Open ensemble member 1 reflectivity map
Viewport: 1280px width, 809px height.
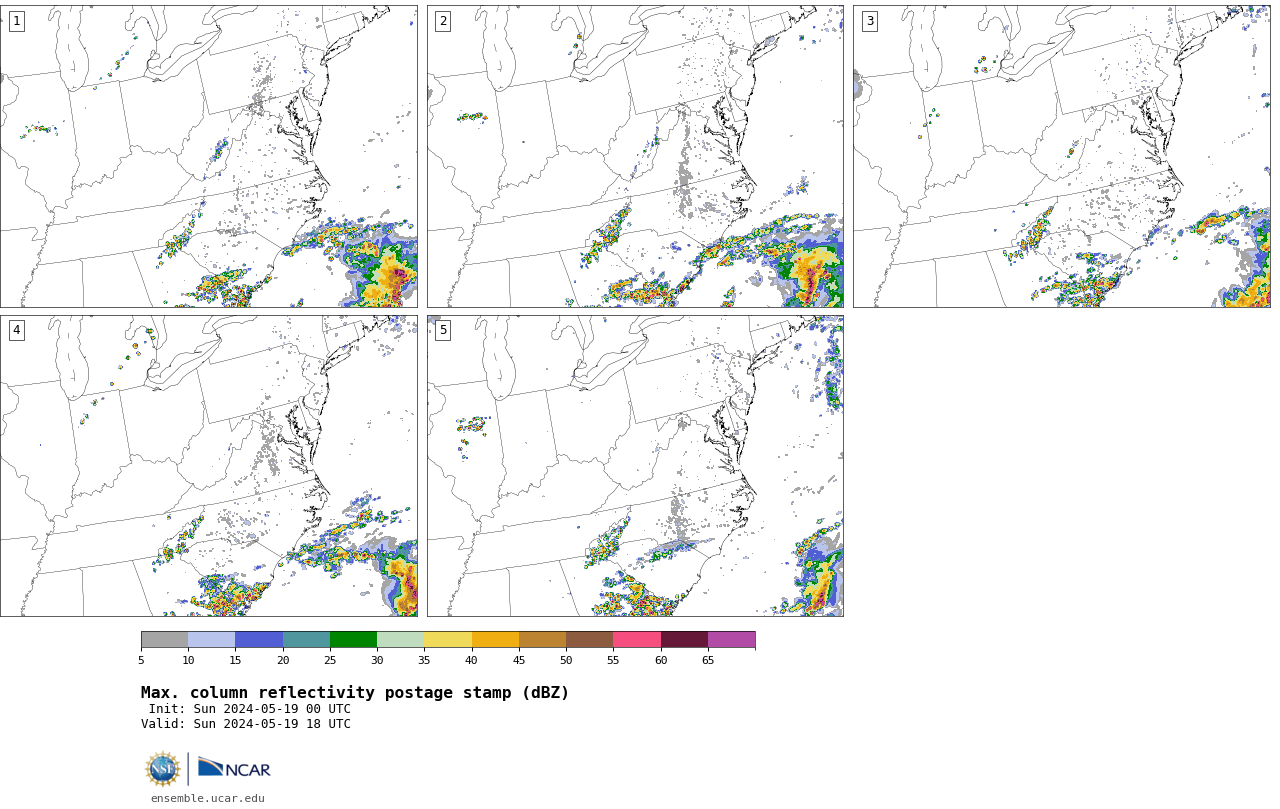coord(209,156)
